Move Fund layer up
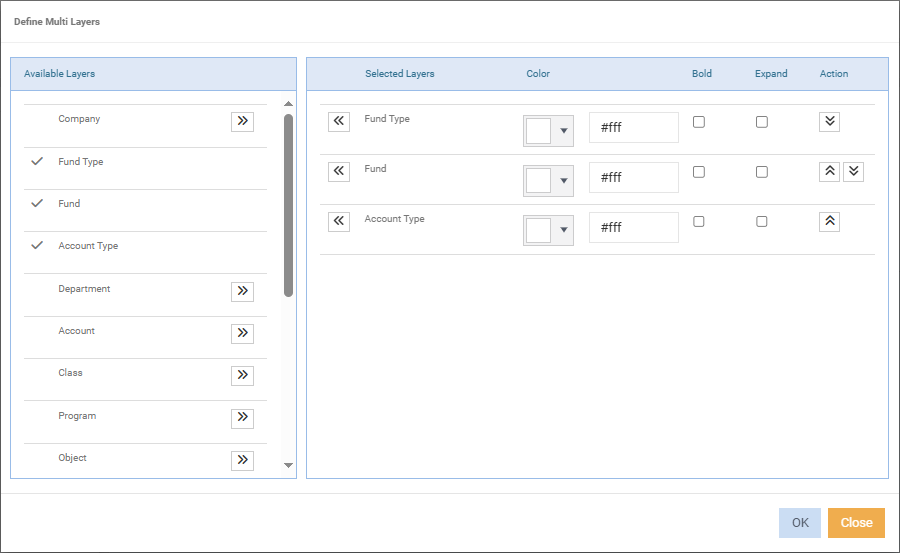This screenshot has width=900, height=554. click(829, 171)
